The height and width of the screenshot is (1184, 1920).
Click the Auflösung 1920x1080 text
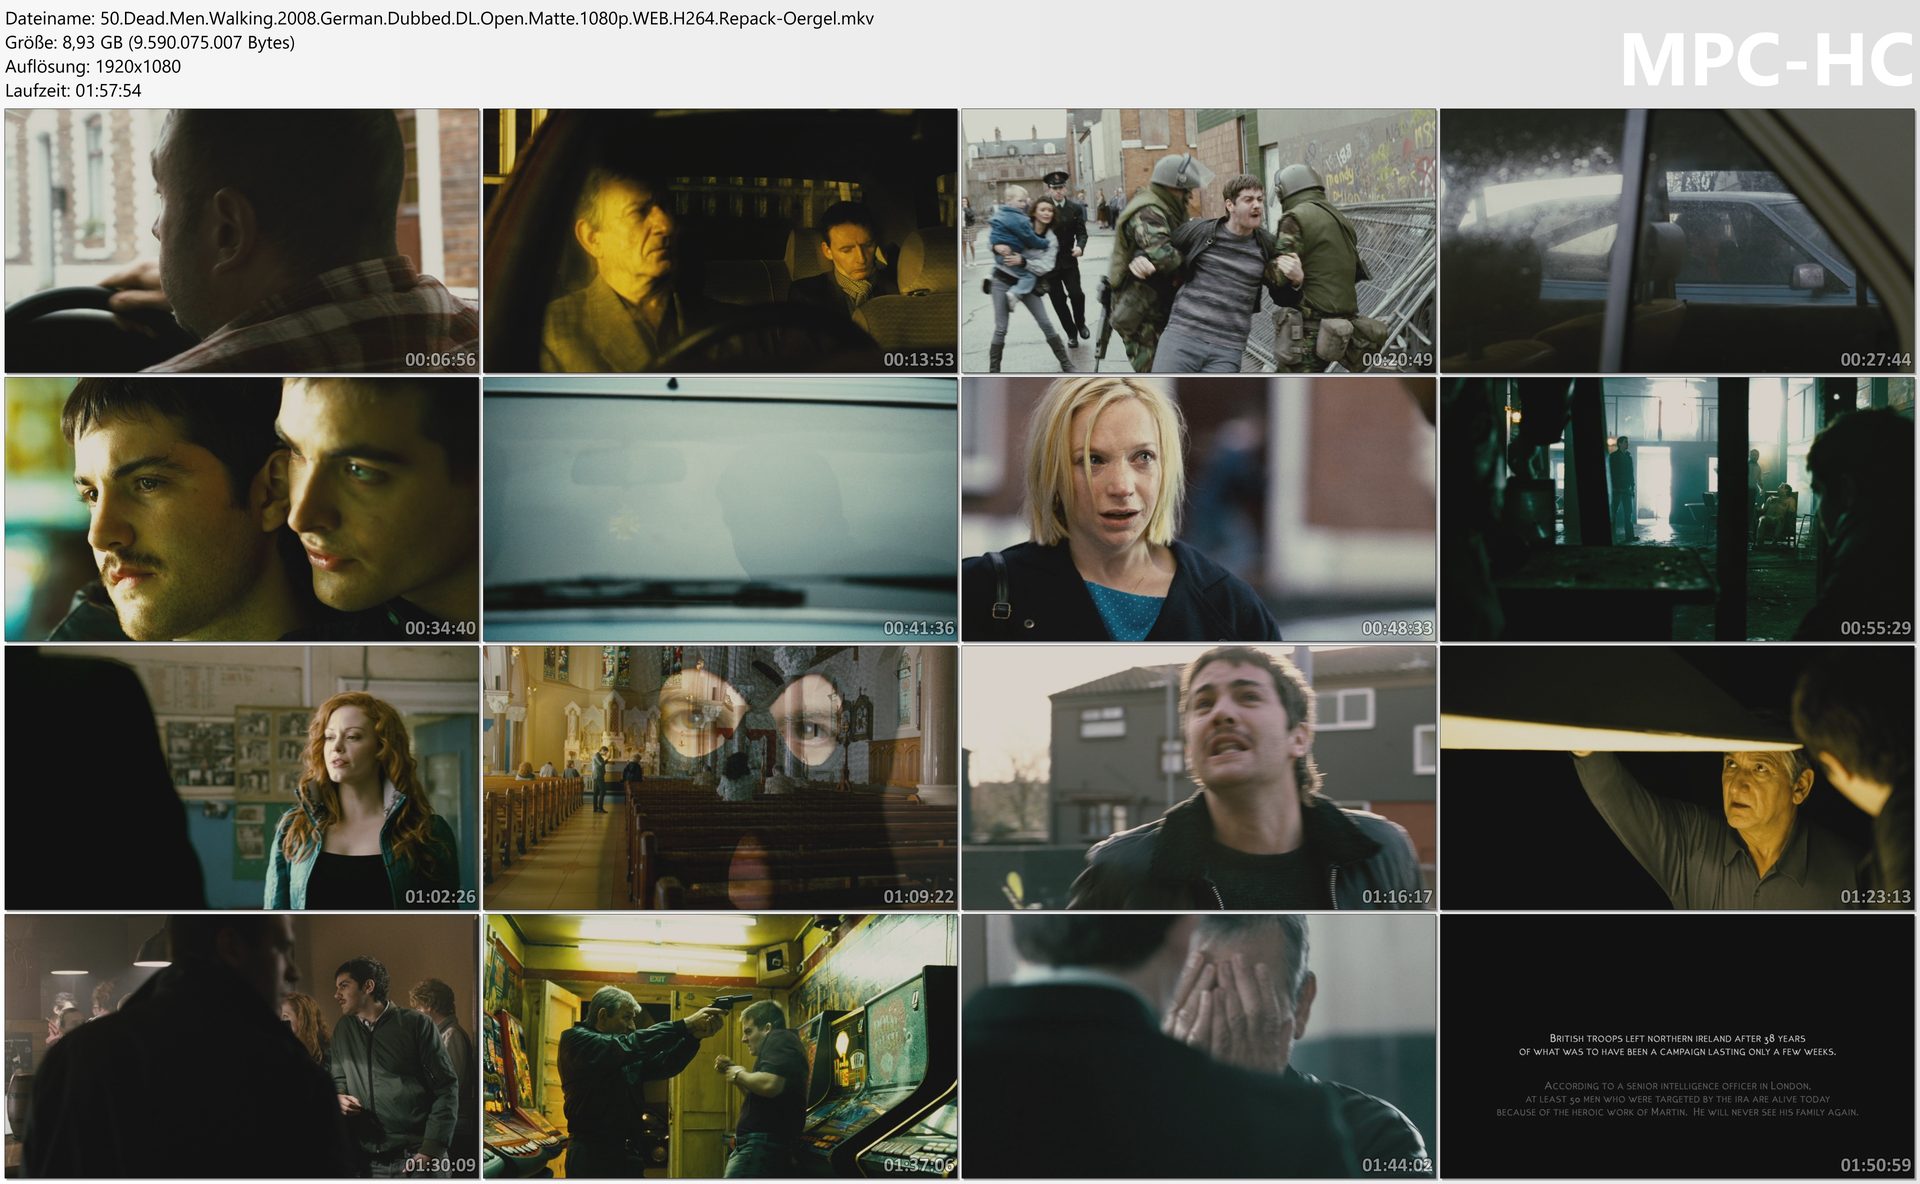point(93,66)
